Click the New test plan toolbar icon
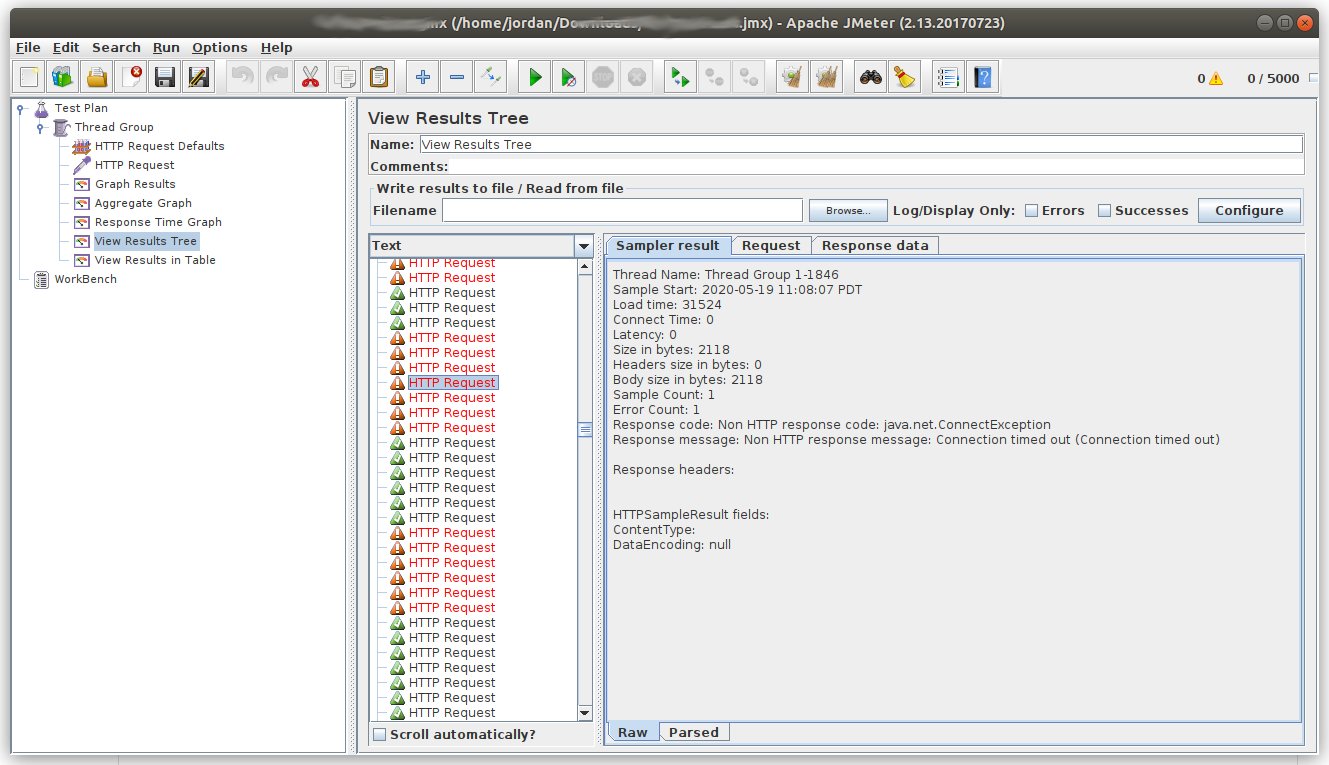 [29, 77]
